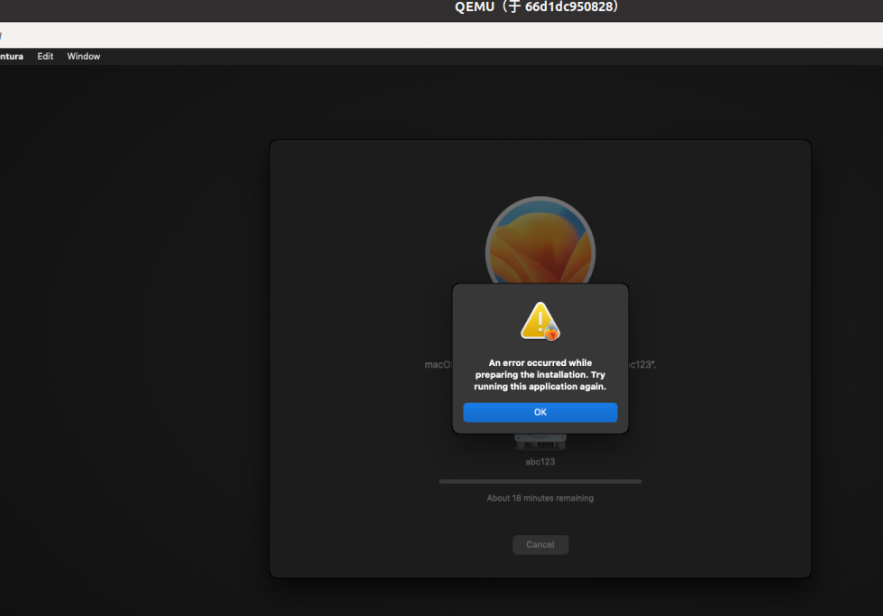
Task: Open the Edit menu
Action: coord(44,56)
